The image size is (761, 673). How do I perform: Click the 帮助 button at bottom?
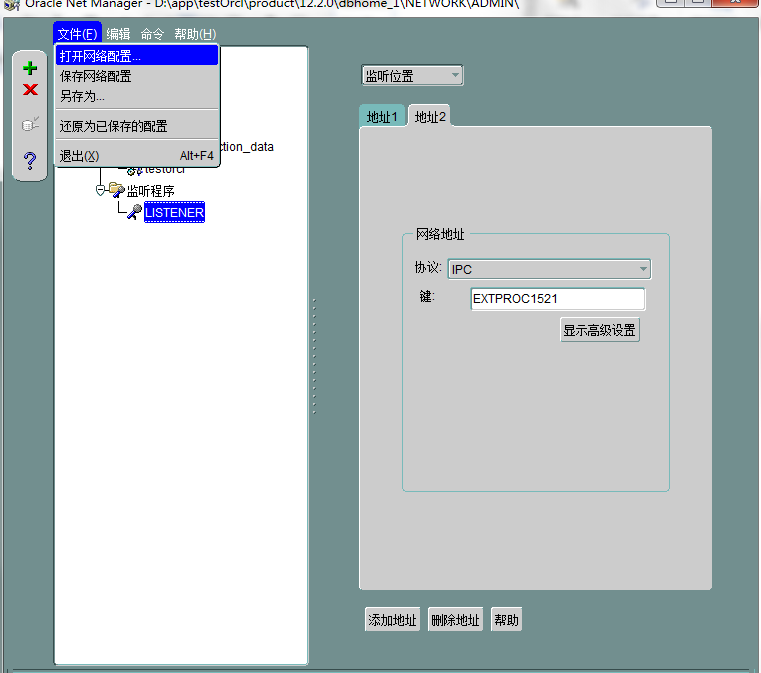506,619
